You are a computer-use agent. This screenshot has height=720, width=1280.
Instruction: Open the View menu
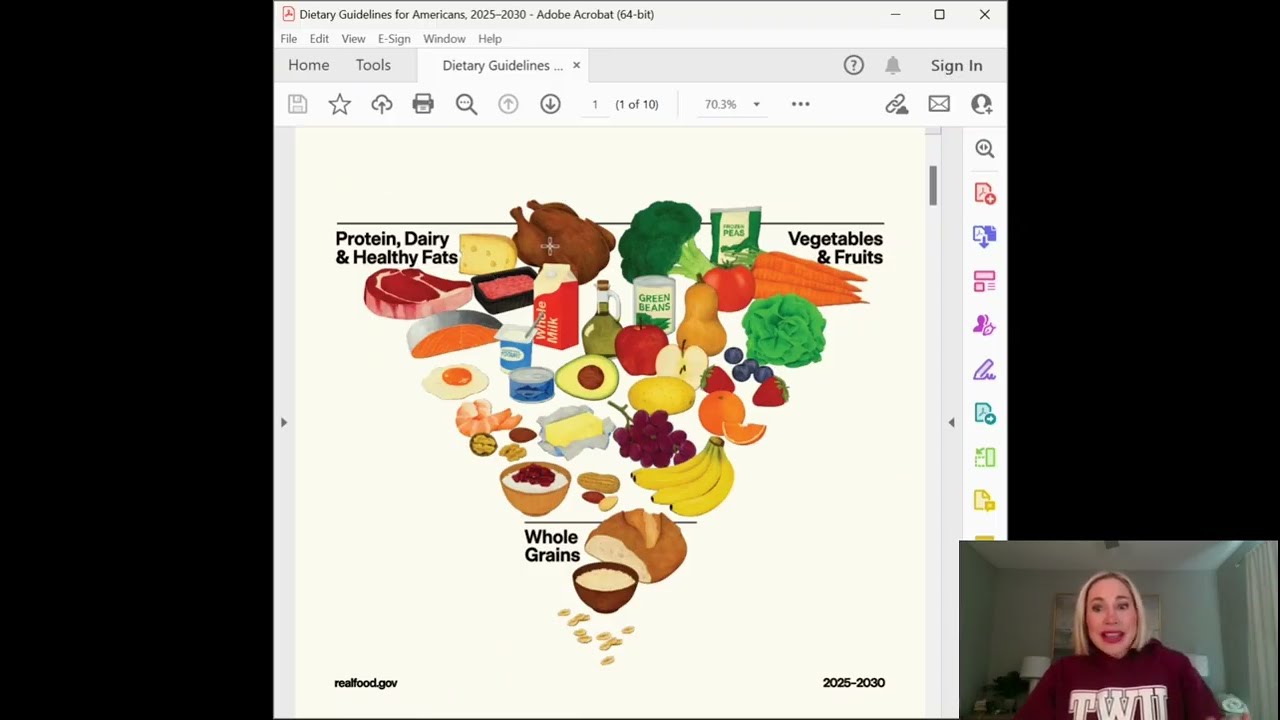point(353,39)
